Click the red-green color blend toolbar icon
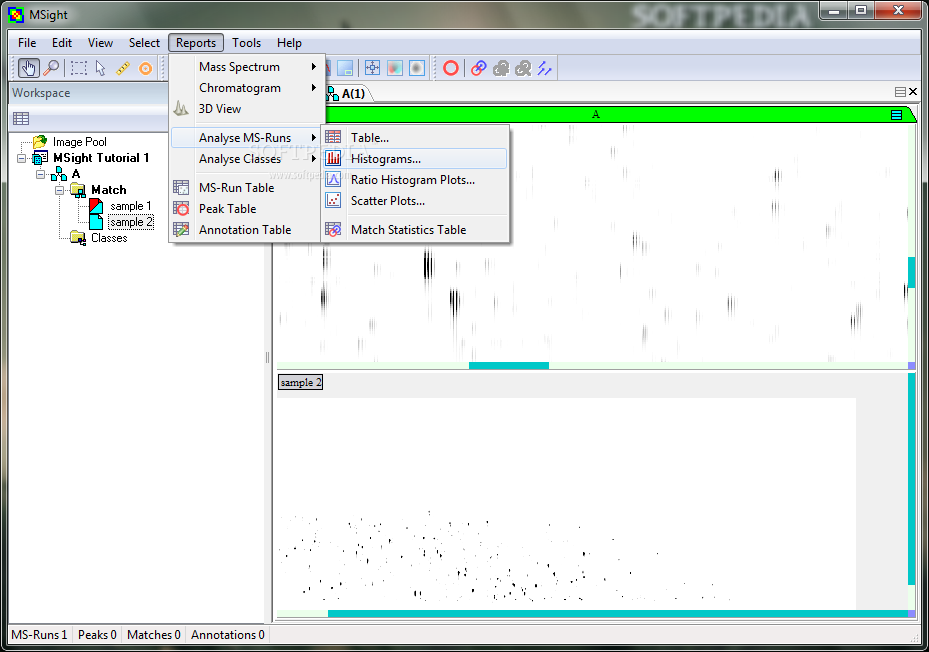This screenshot has width=929, height=652. 395,68
